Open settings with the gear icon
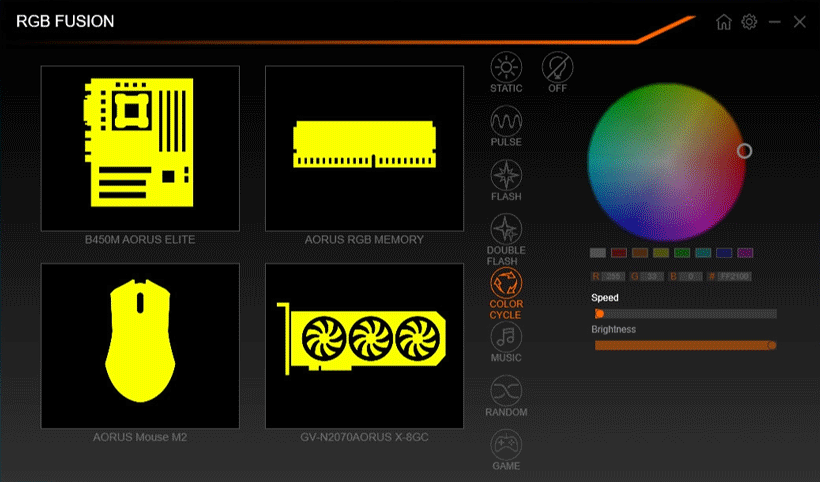Viewport: 820px width, 482px height. [749, 22]
